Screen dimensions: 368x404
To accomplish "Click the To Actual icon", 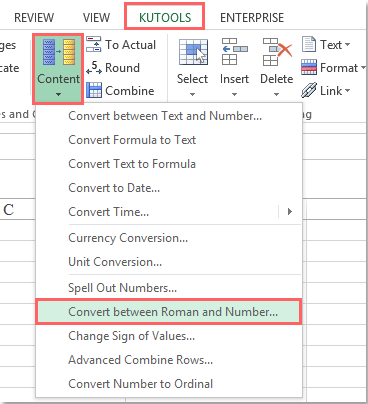I will click(x=94, y=44).
